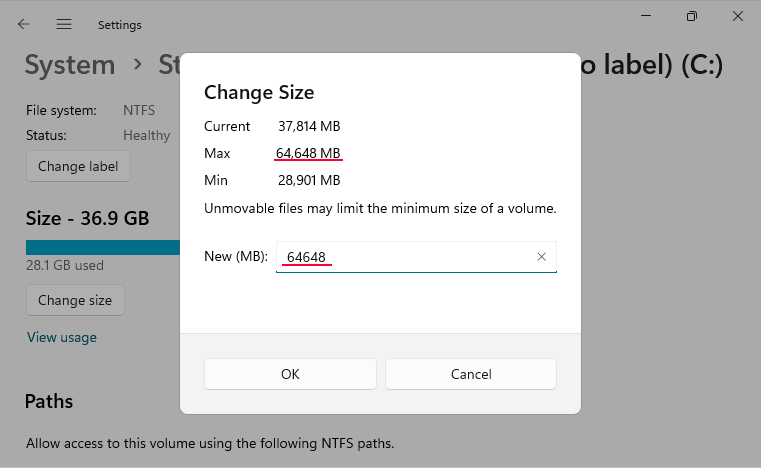The height and width of the screenshot is (468, 761).
Task: Click the New (MB) size input field
Action: click(405, 257)
